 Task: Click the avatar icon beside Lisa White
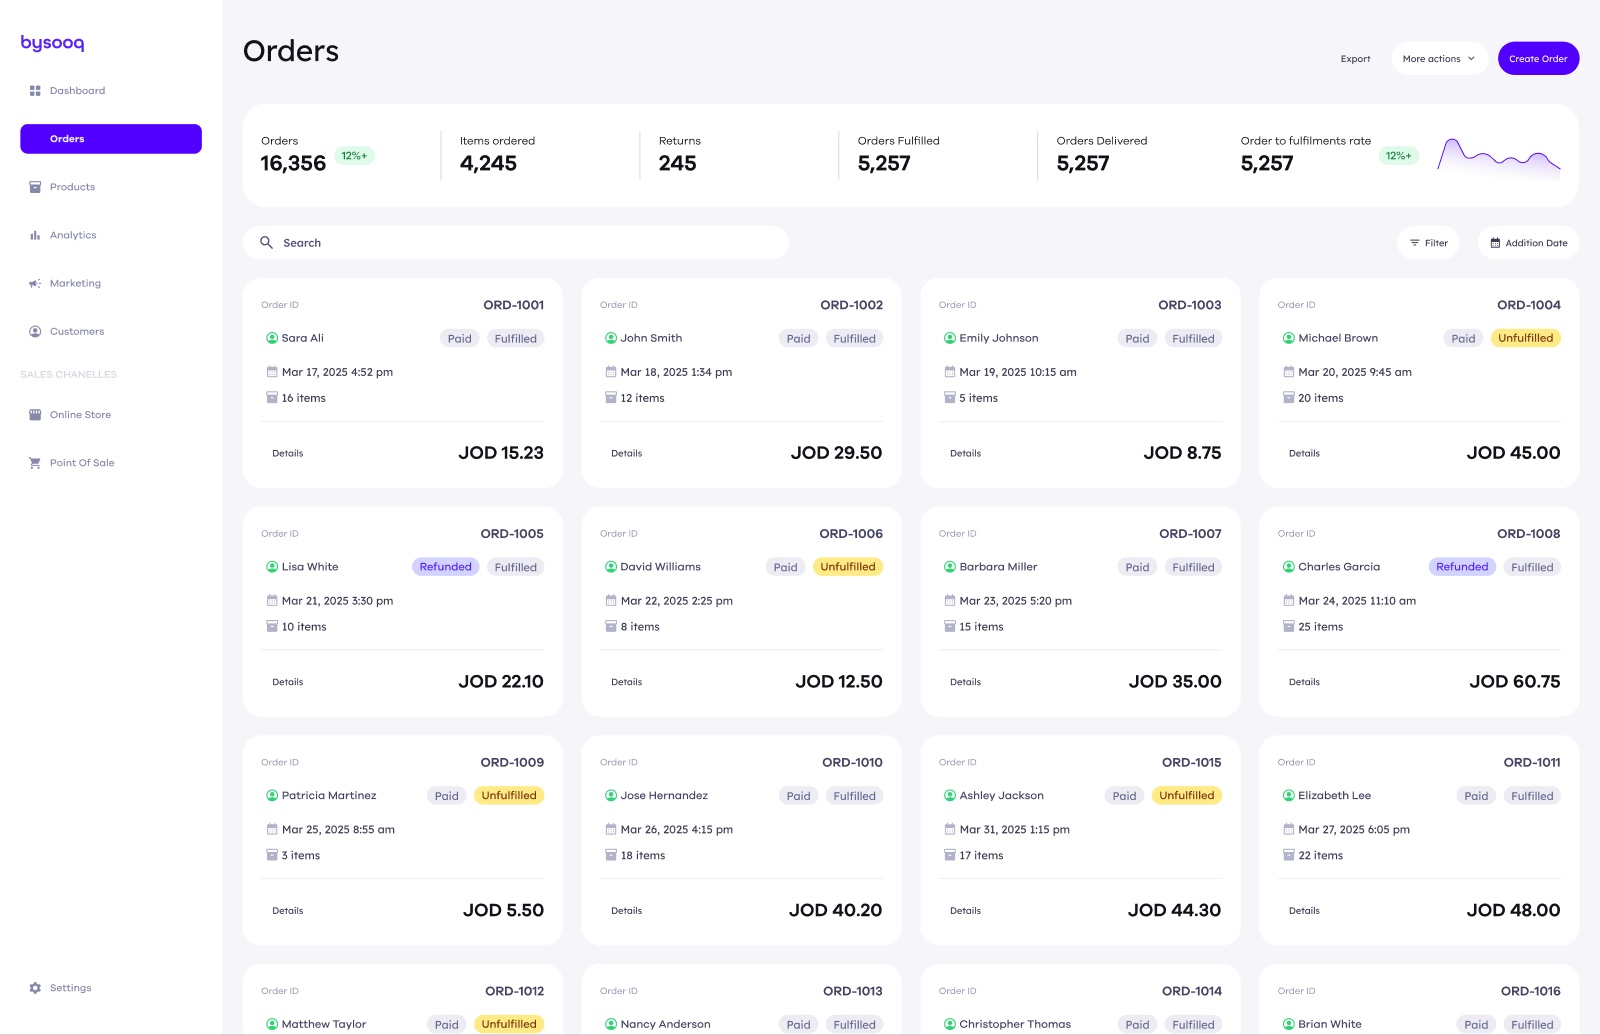click(x=272, y=567)
